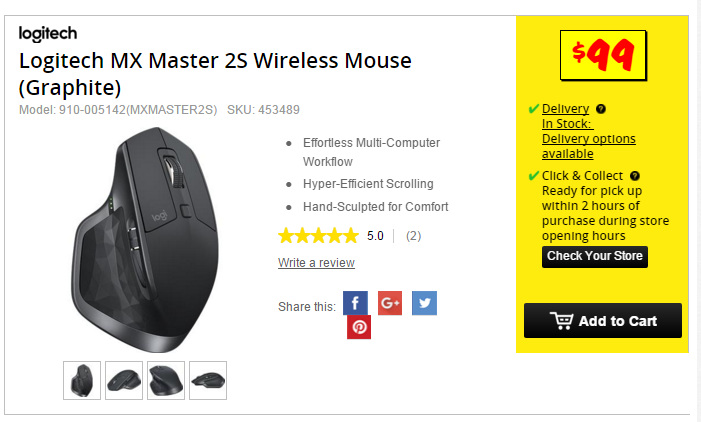Open the Delivery link

point(566,109)
